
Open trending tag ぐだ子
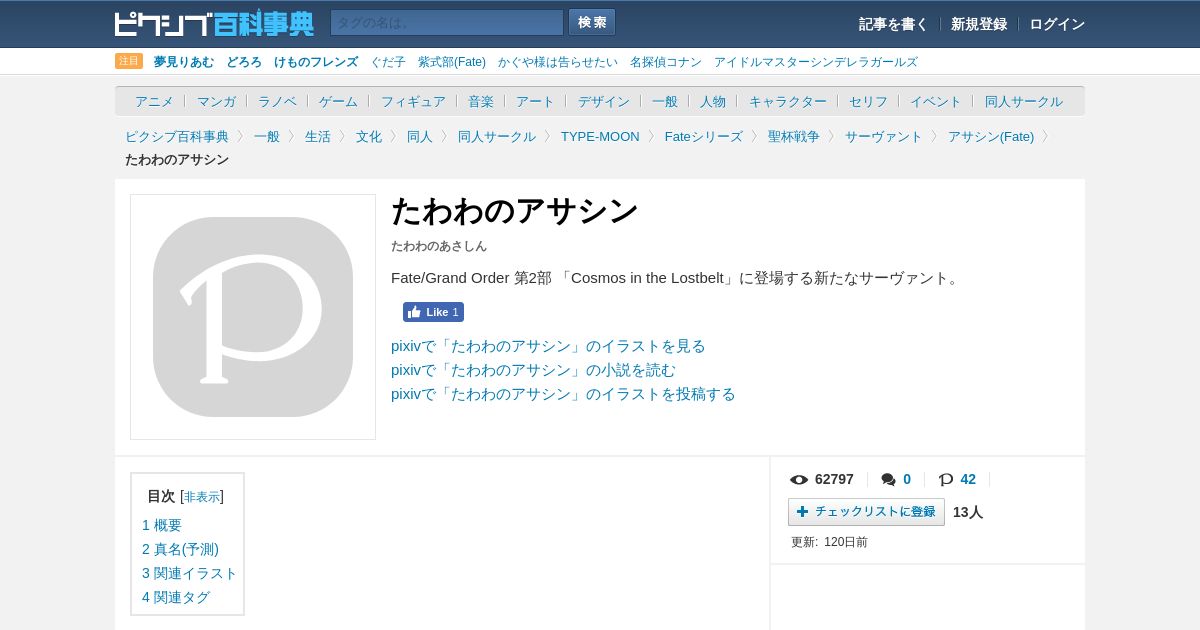coord(388,62)
